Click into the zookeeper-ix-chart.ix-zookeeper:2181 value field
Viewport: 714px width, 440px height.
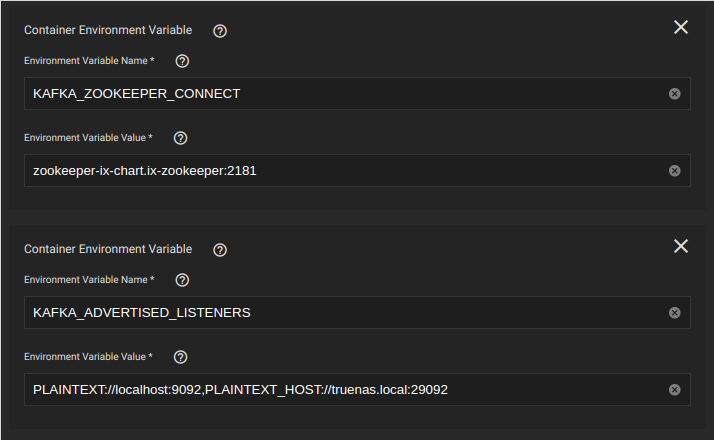click(357, 171)
